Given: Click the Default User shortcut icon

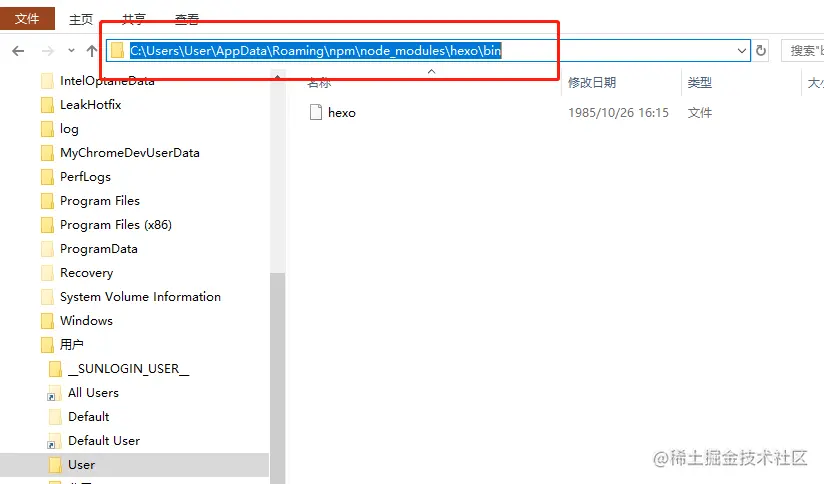Looking at the screenshot, I should pyautogui.click(x=54, y=441).
